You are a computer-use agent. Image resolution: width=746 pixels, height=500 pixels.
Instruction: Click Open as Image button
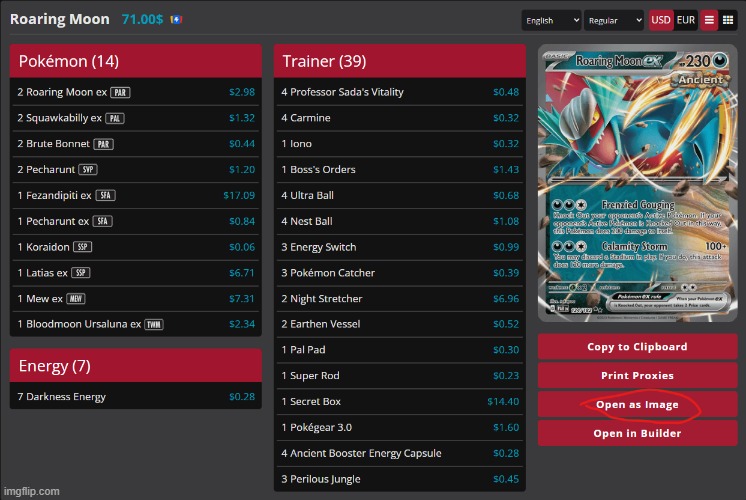tap(638, 404)
